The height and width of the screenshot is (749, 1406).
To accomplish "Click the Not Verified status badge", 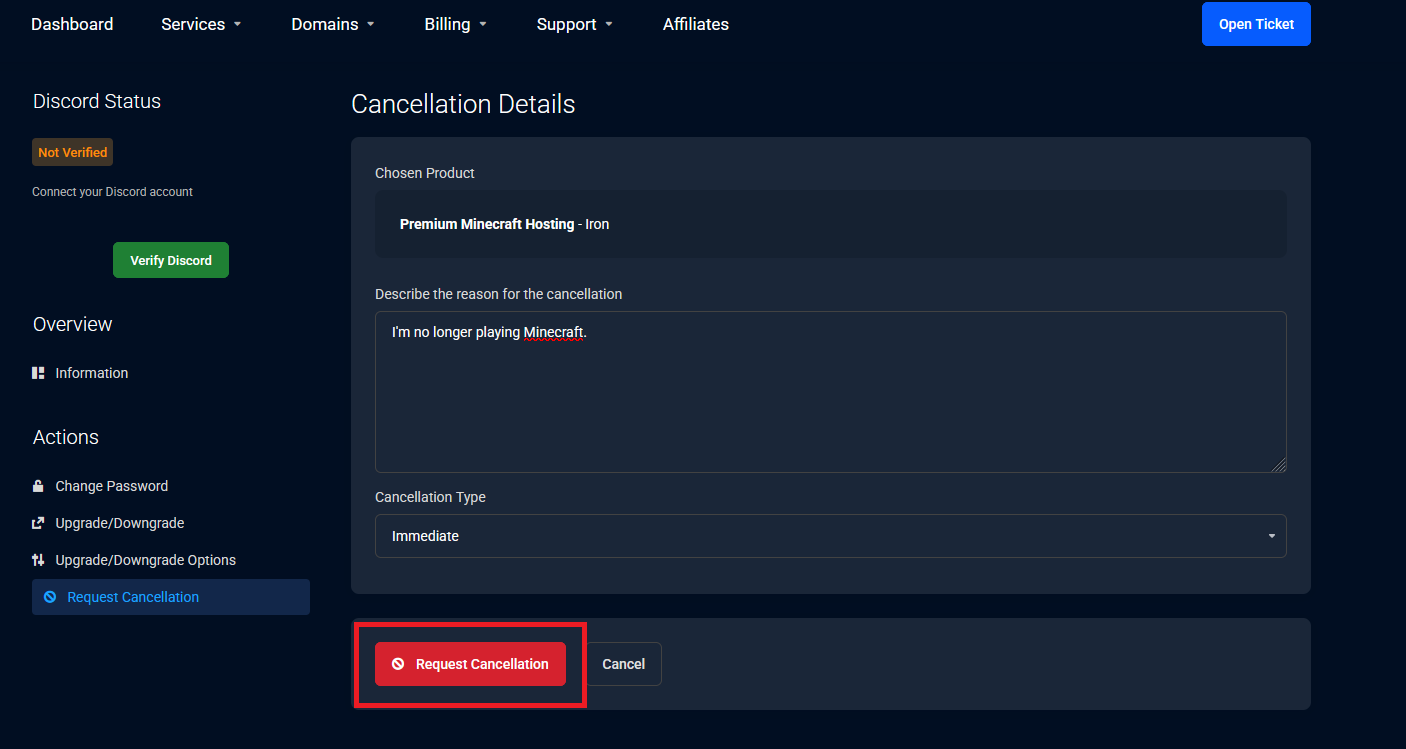I will pyautogui.click(x=72, y=152).
